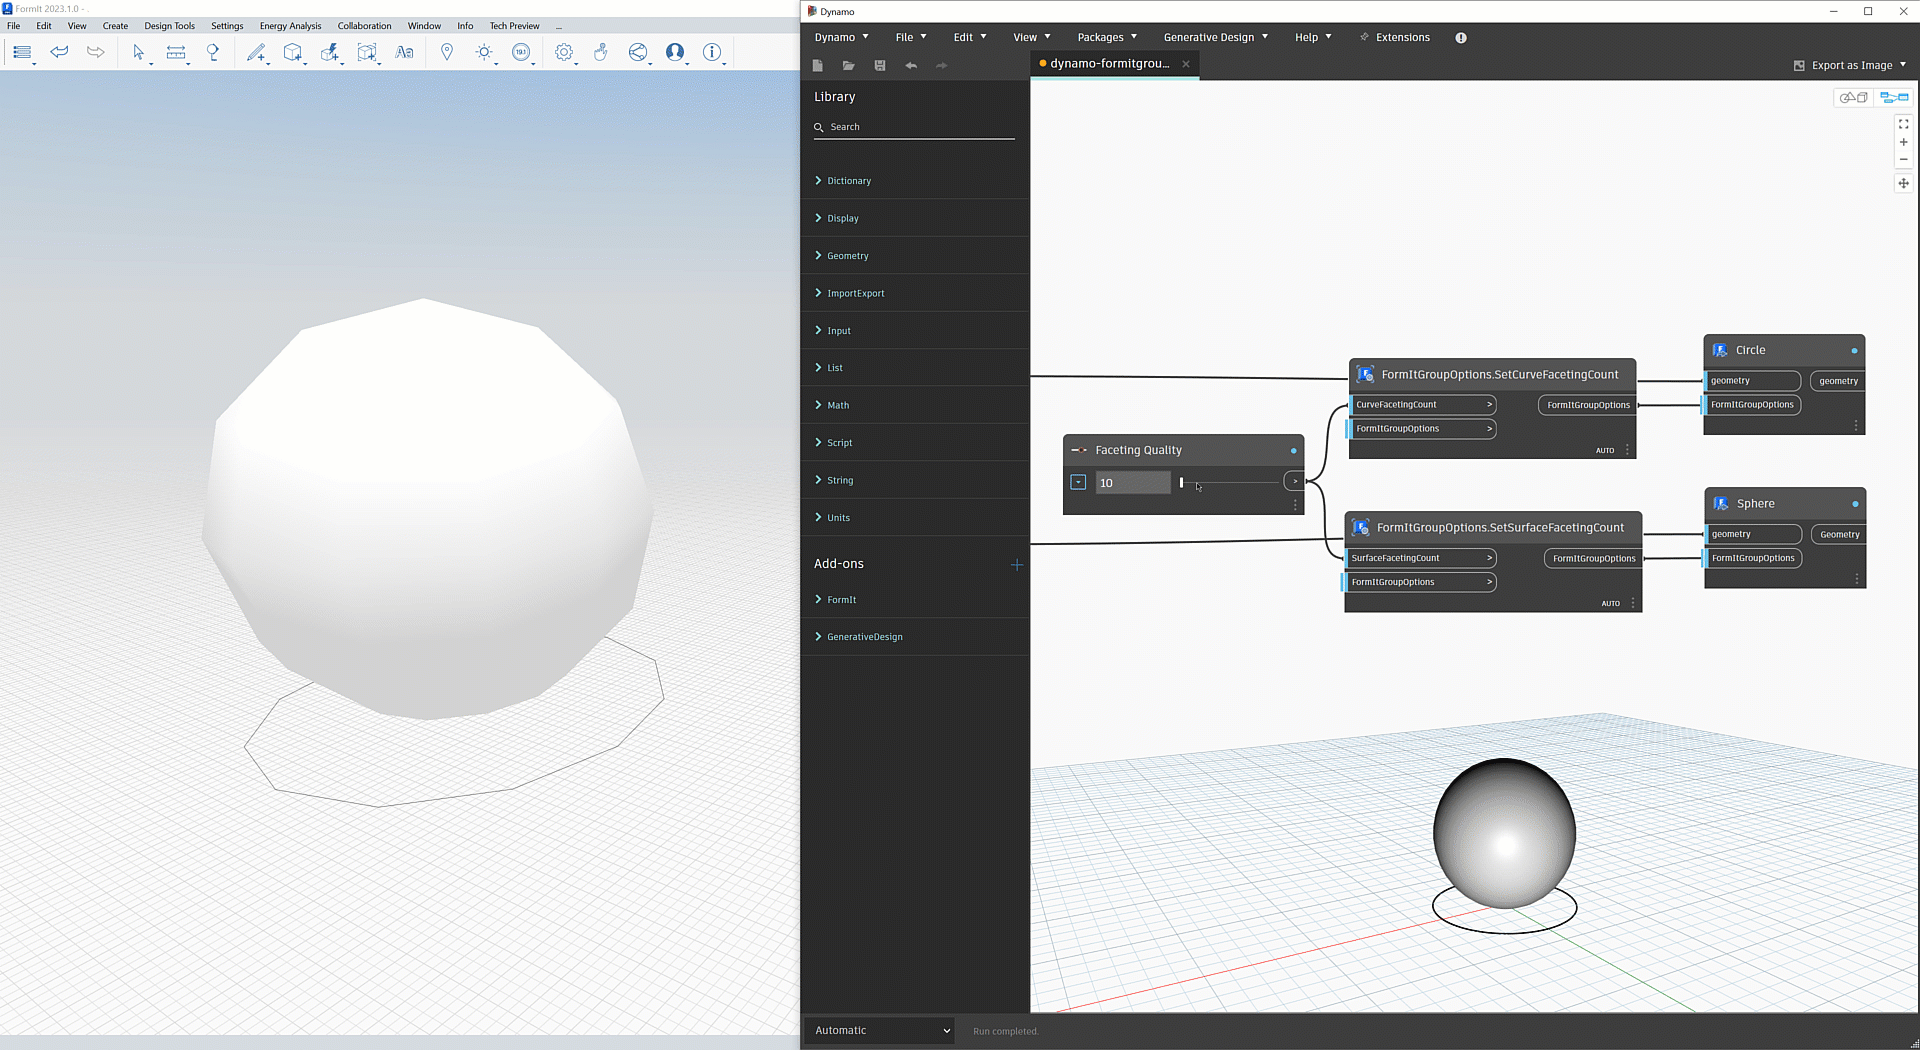Click the zoom out minus in Dynamo canvas

click(1904, 160)
